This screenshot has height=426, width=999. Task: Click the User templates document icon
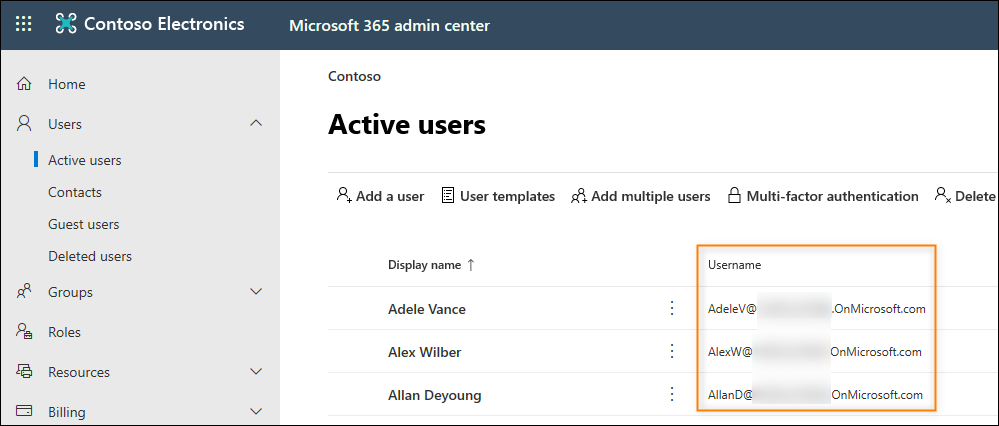pyautogui.click(x=448, y=195)
